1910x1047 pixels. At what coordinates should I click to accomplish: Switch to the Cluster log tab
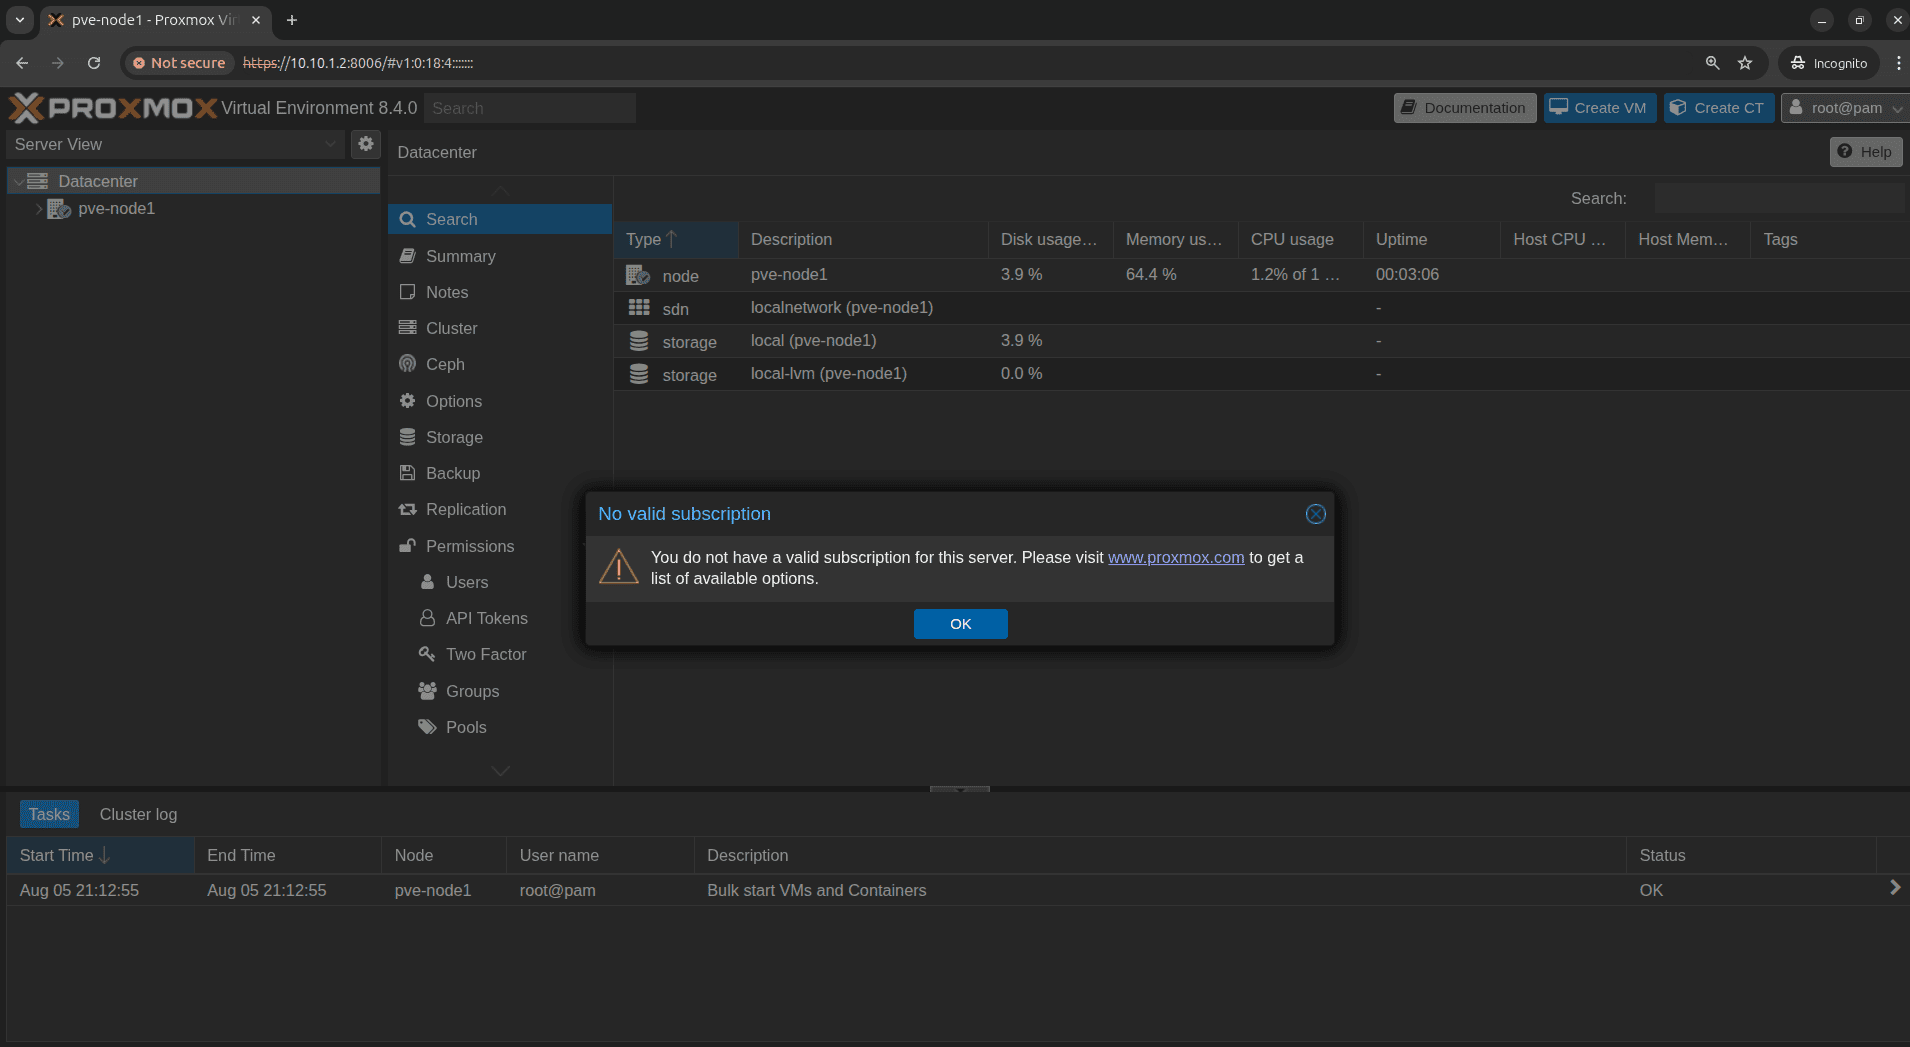click(138, 814)
